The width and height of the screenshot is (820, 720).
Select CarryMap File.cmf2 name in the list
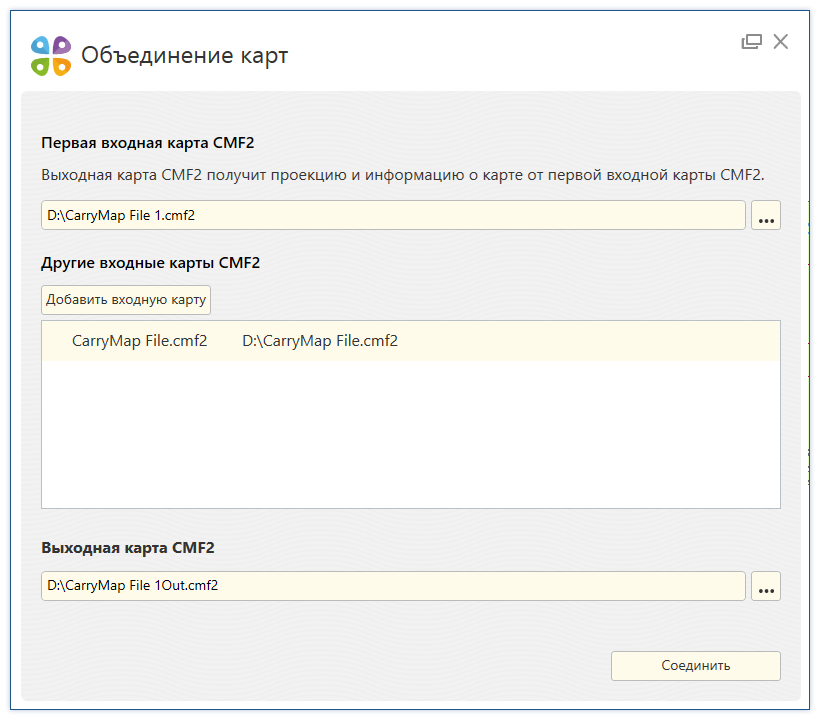(x=140, y=341)
